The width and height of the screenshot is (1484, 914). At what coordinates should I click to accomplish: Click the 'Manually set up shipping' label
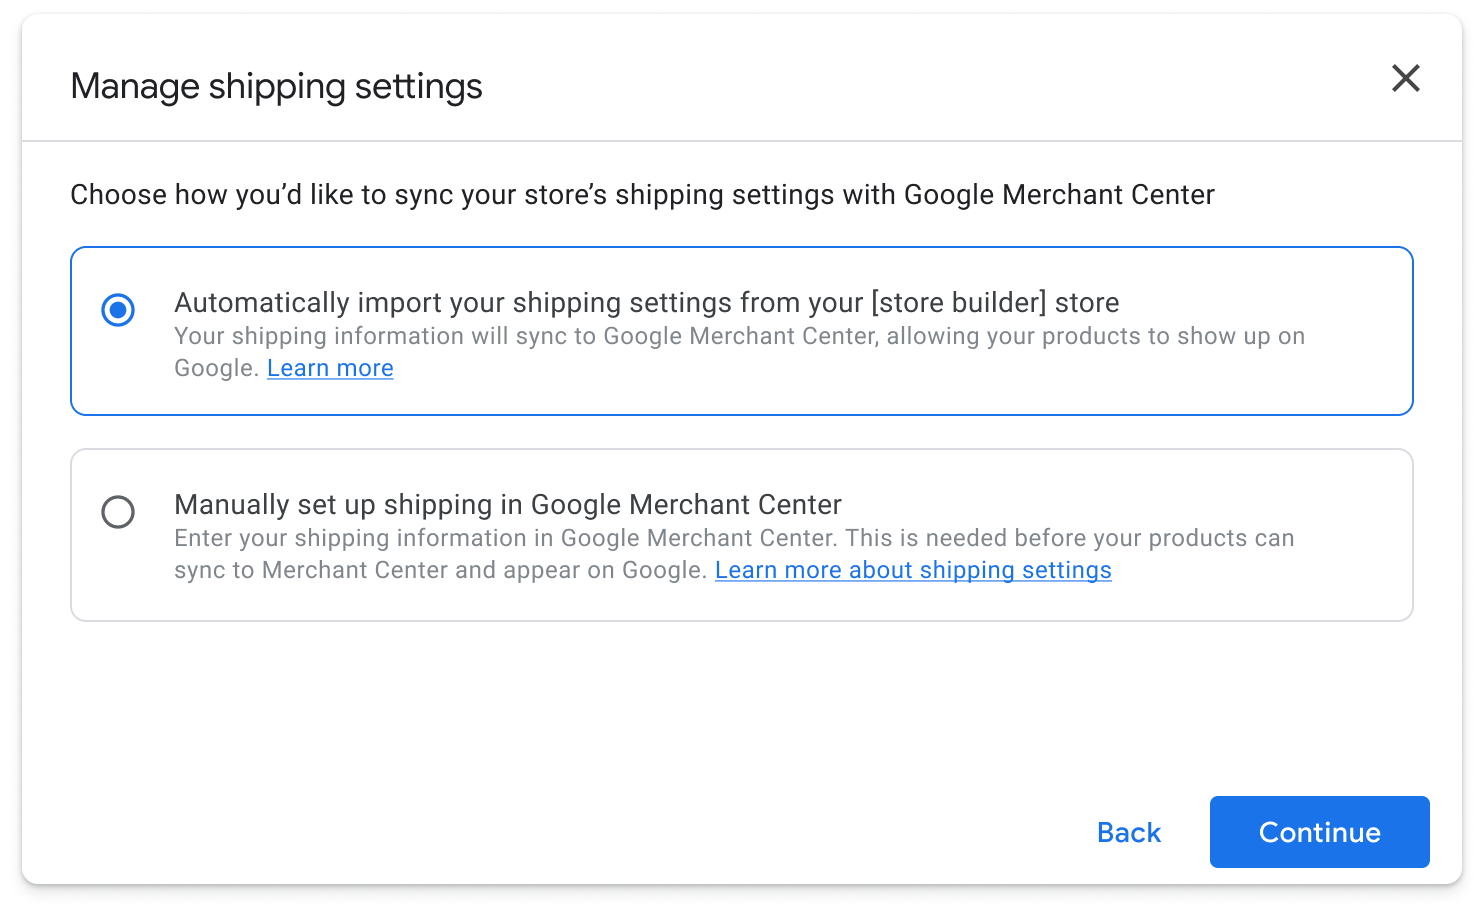(x=507, y=504)
